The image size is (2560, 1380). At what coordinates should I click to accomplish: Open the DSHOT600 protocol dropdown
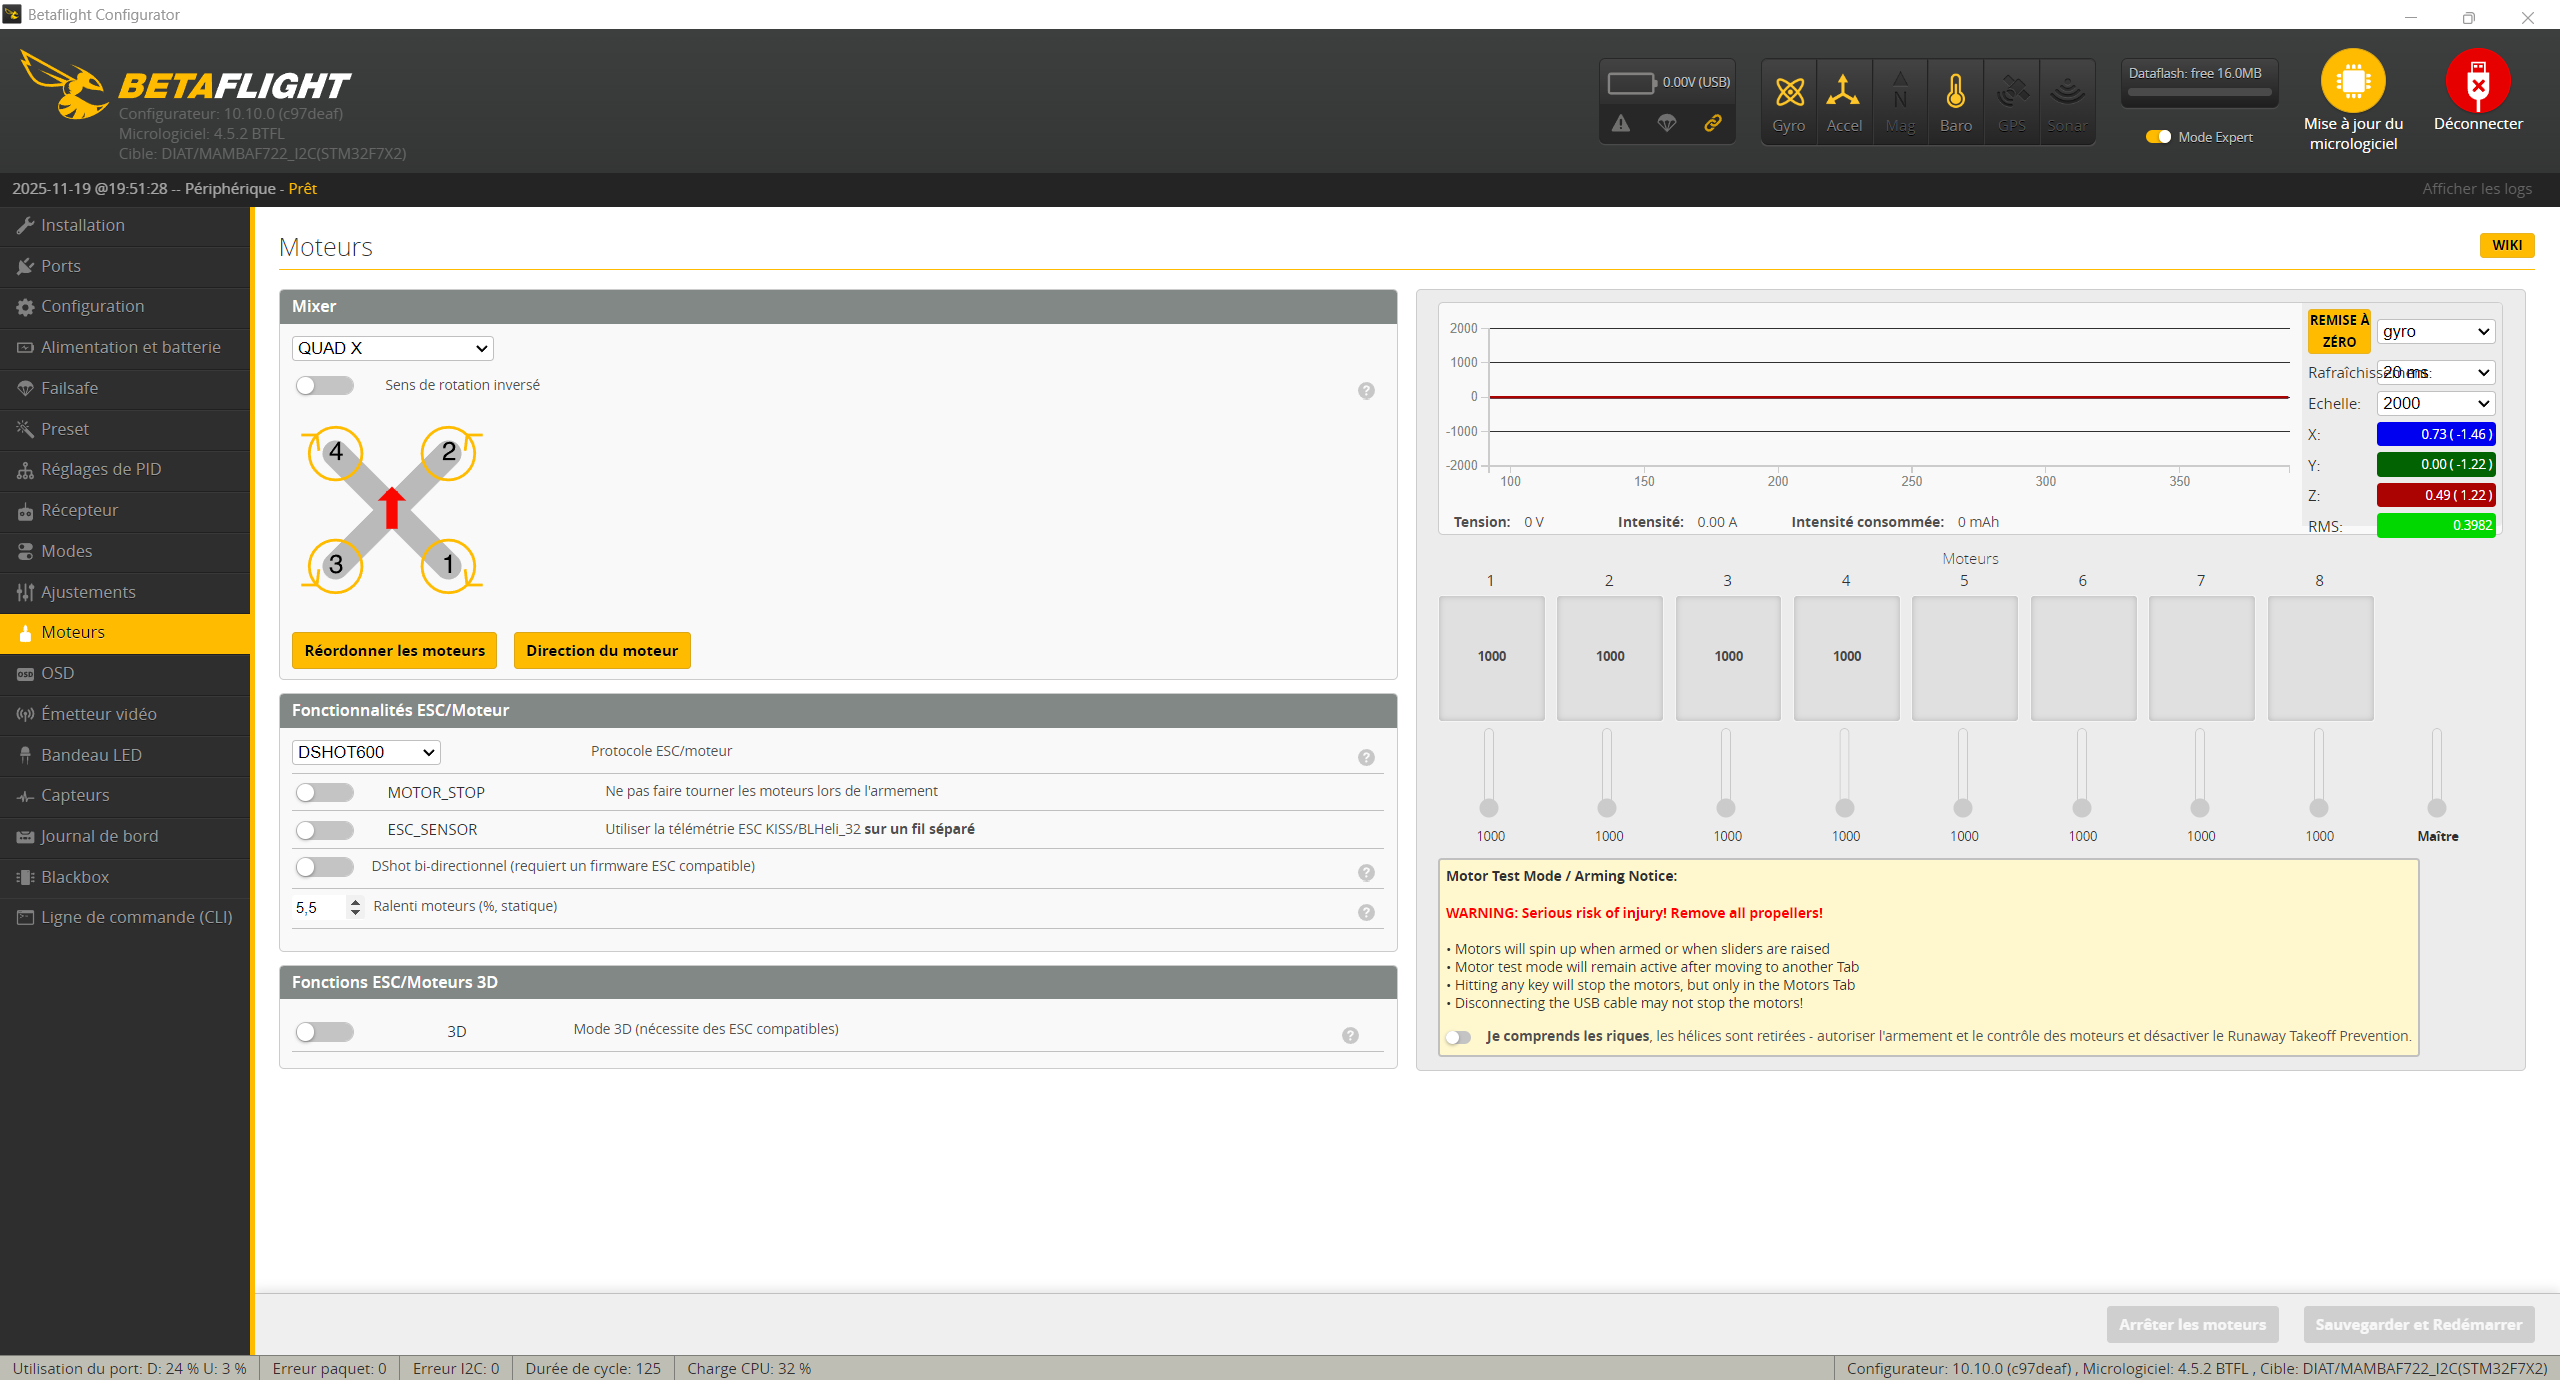pos(366,752)
